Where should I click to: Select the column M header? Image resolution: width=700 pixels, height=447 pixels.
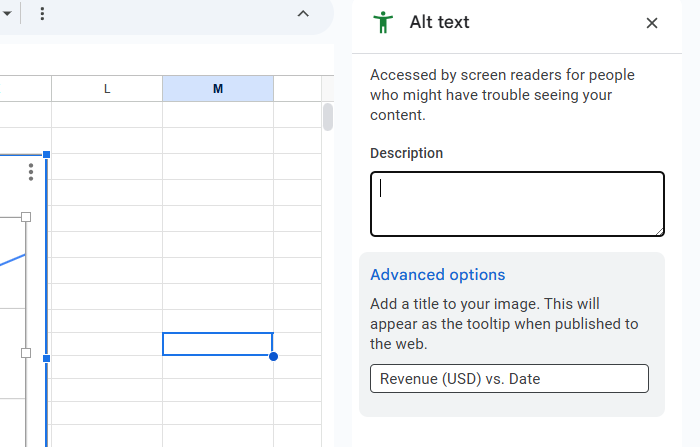pos(218,89)
